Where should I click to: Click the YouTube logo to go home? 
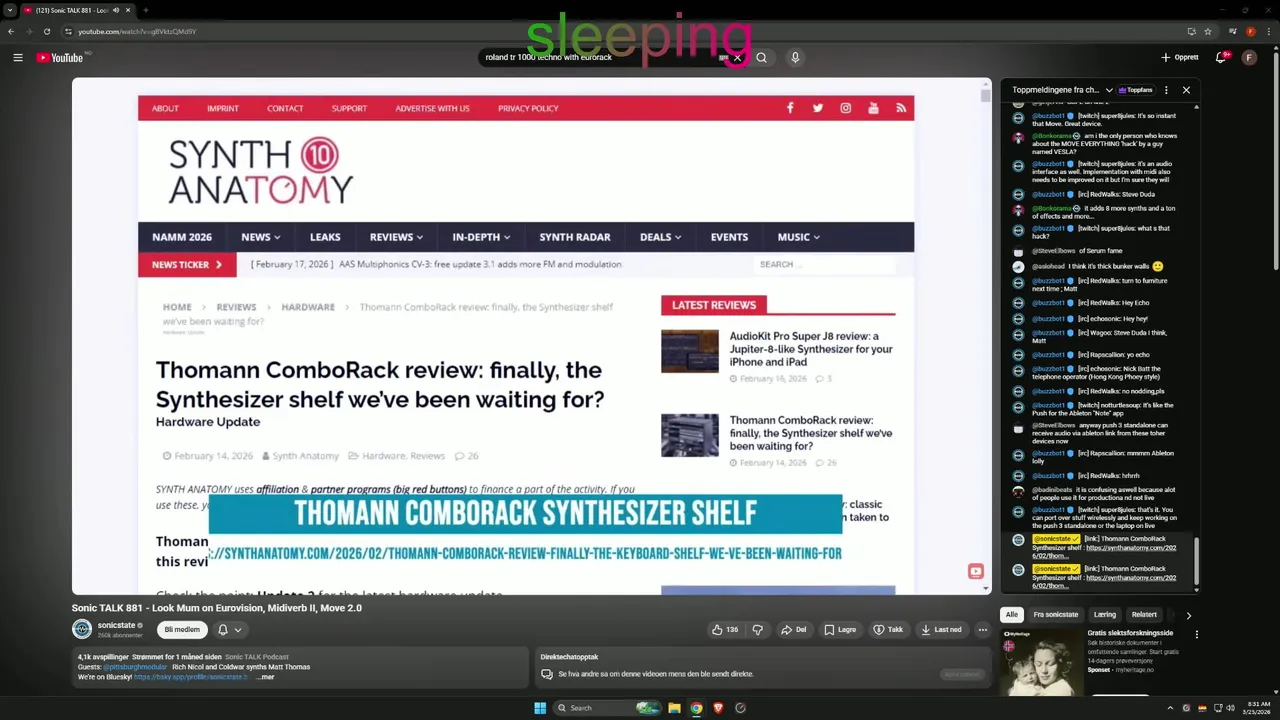pos(60,58)
